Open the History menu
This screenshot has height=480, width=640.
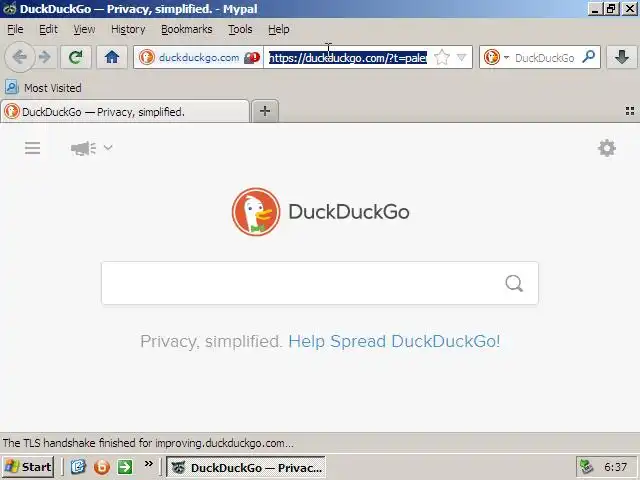pyautogui.click(x=128, y=29)
